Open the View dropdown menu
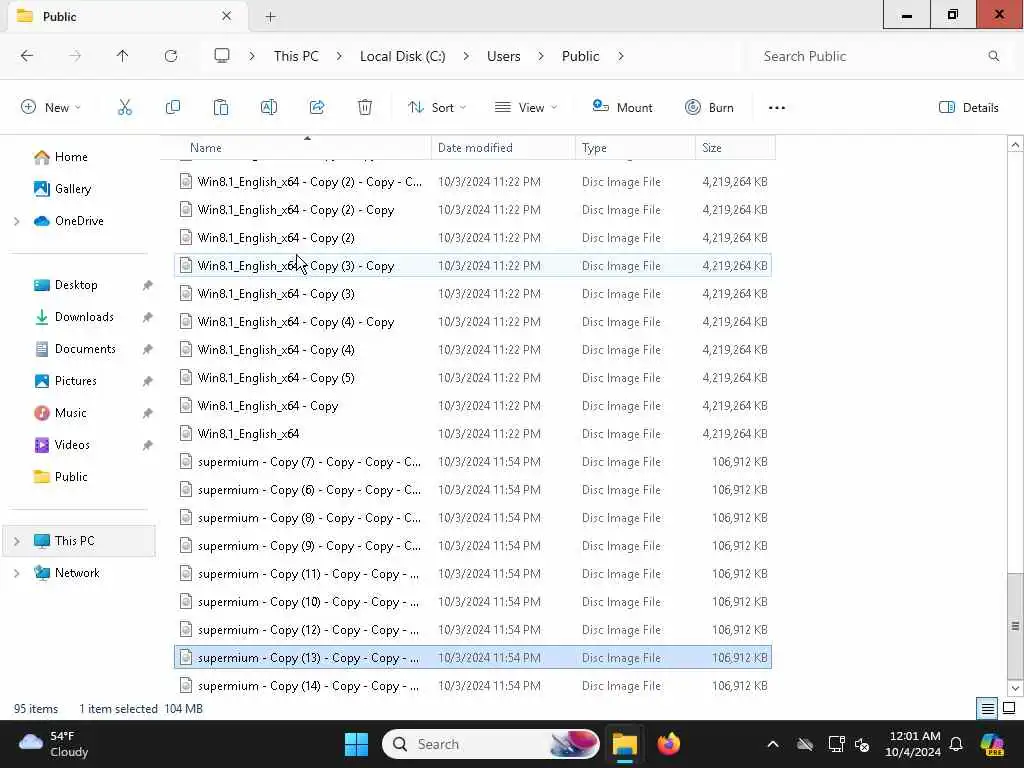 click(526, 108)
